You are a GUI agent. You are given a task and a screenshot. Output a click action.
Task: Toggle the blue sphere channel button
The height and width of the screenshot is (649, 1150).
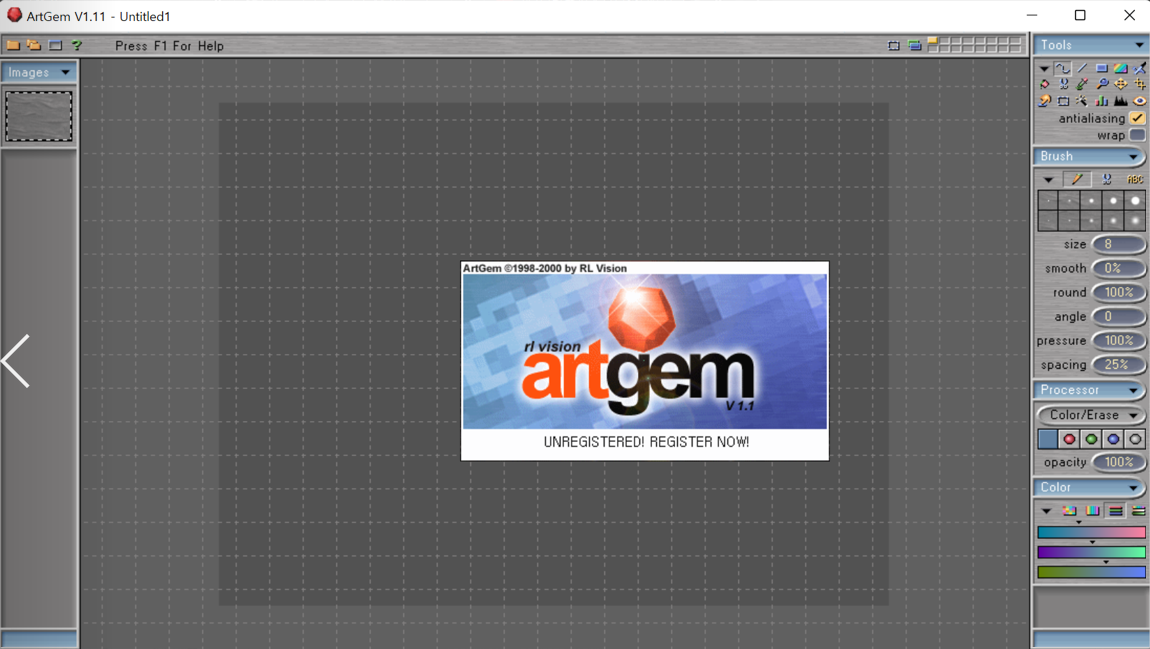1113,439
